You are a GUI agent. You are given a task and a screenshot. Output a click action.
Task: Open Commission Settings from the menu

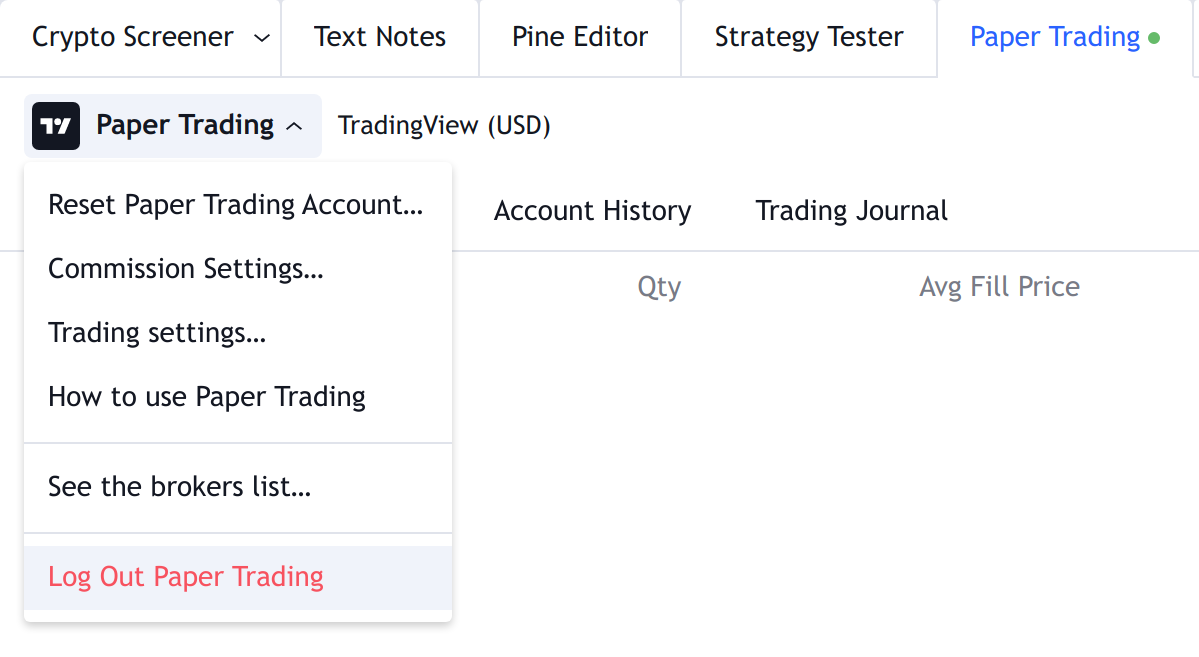(238, 269)
